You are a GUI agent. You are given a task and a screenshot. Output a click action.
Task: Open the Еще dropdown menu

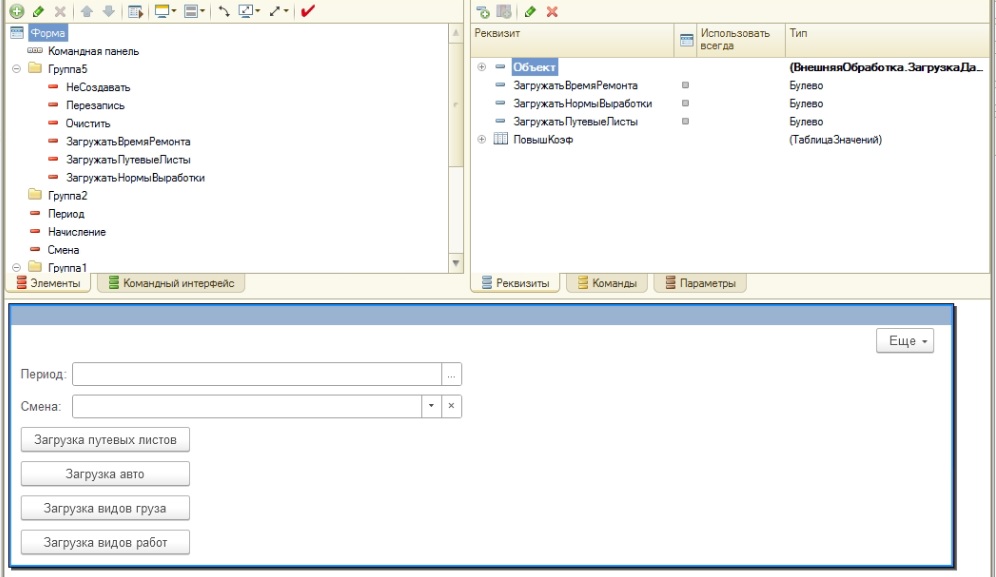(x=905, y=341)
